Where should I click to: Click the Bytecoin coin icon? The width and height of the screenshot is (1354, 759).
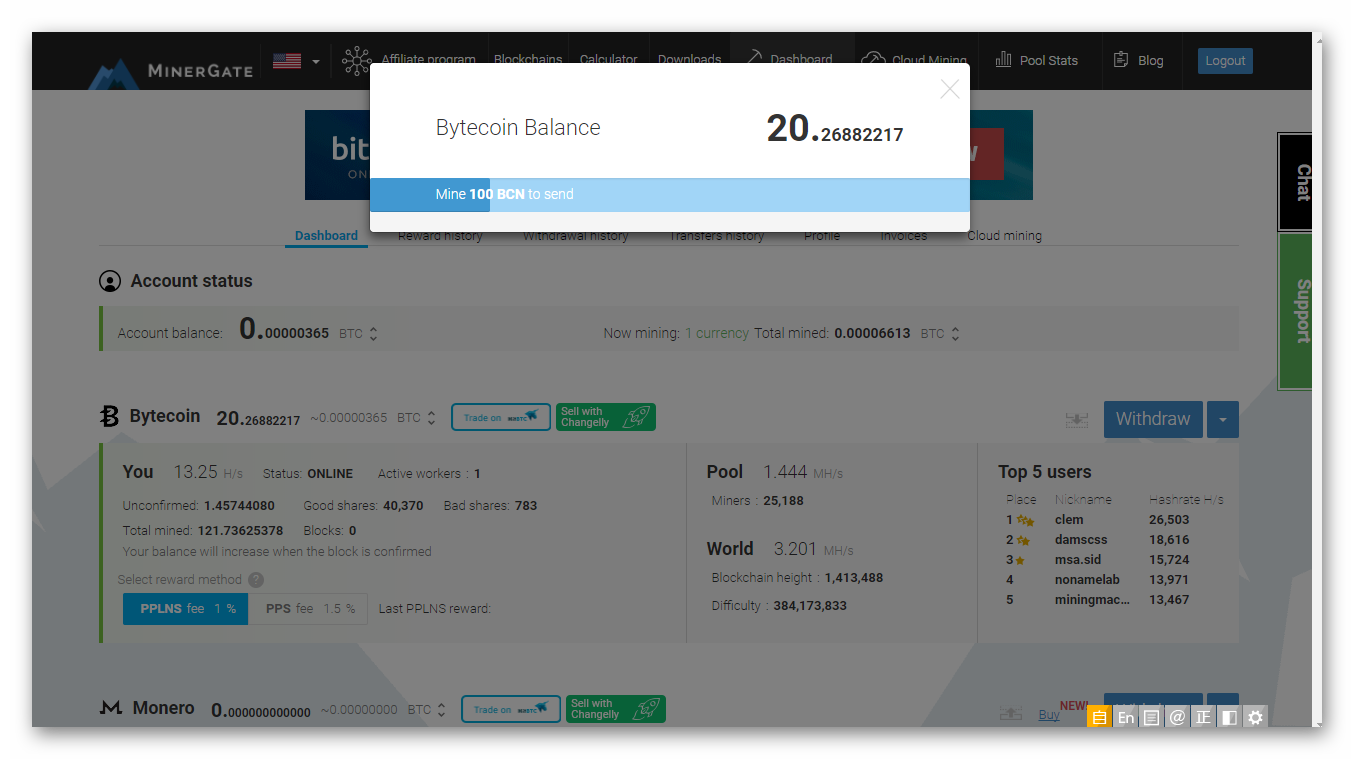pyautogui.click(x=109, y=416)
